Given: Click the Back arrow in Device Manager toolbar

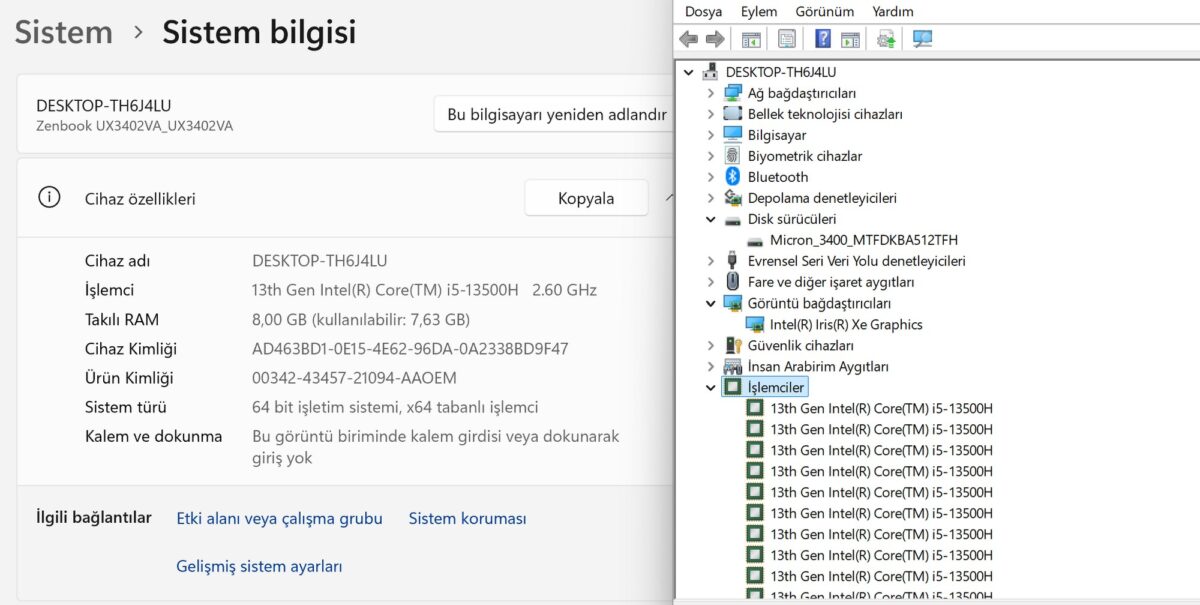Looking at the screenshot, I should (688, 39).
